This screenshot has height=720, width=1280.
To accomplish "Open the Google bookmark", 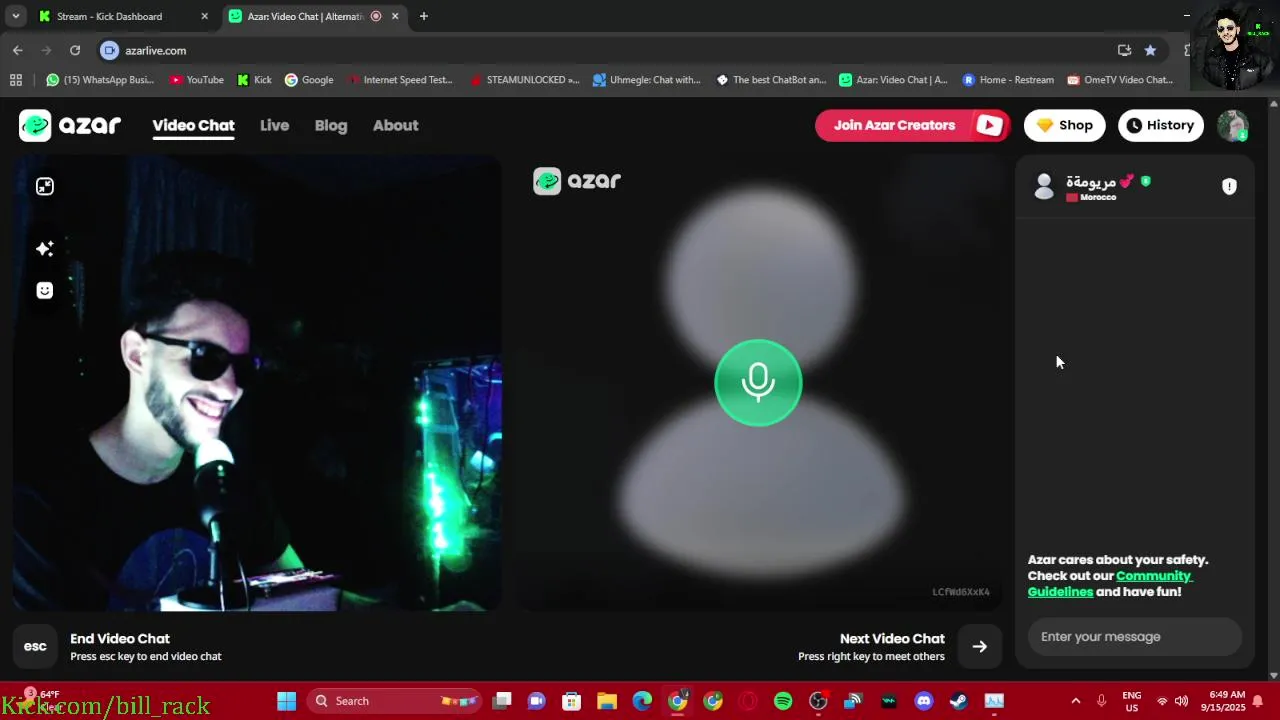I will tap(309, 80).
